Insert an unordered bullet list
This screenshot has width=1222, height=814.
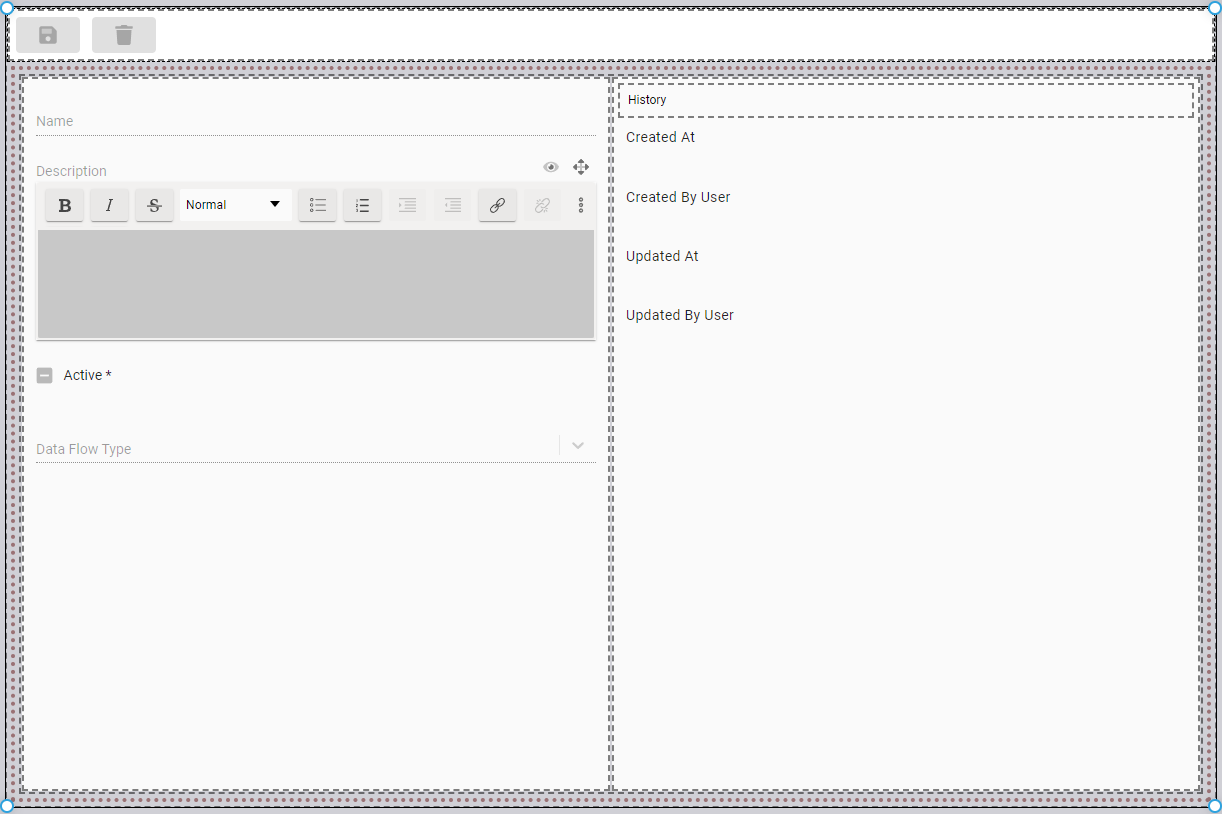[318, 205]
